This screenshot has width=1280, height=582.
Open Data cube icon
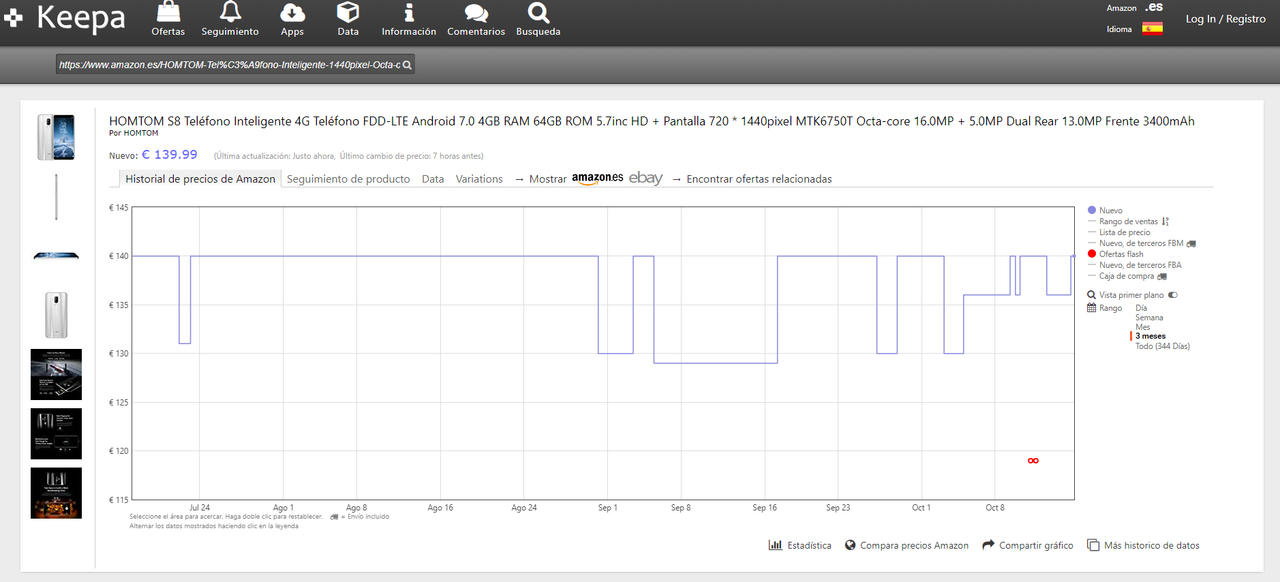pos(348,12)
